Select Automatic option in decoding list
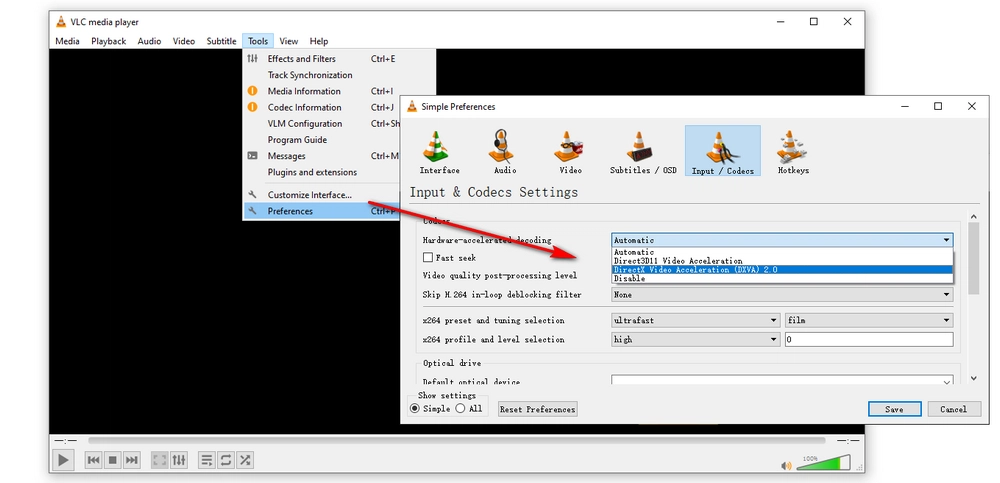The width and height of the screenshot is (1000, 483). click(x=782, y=252)
